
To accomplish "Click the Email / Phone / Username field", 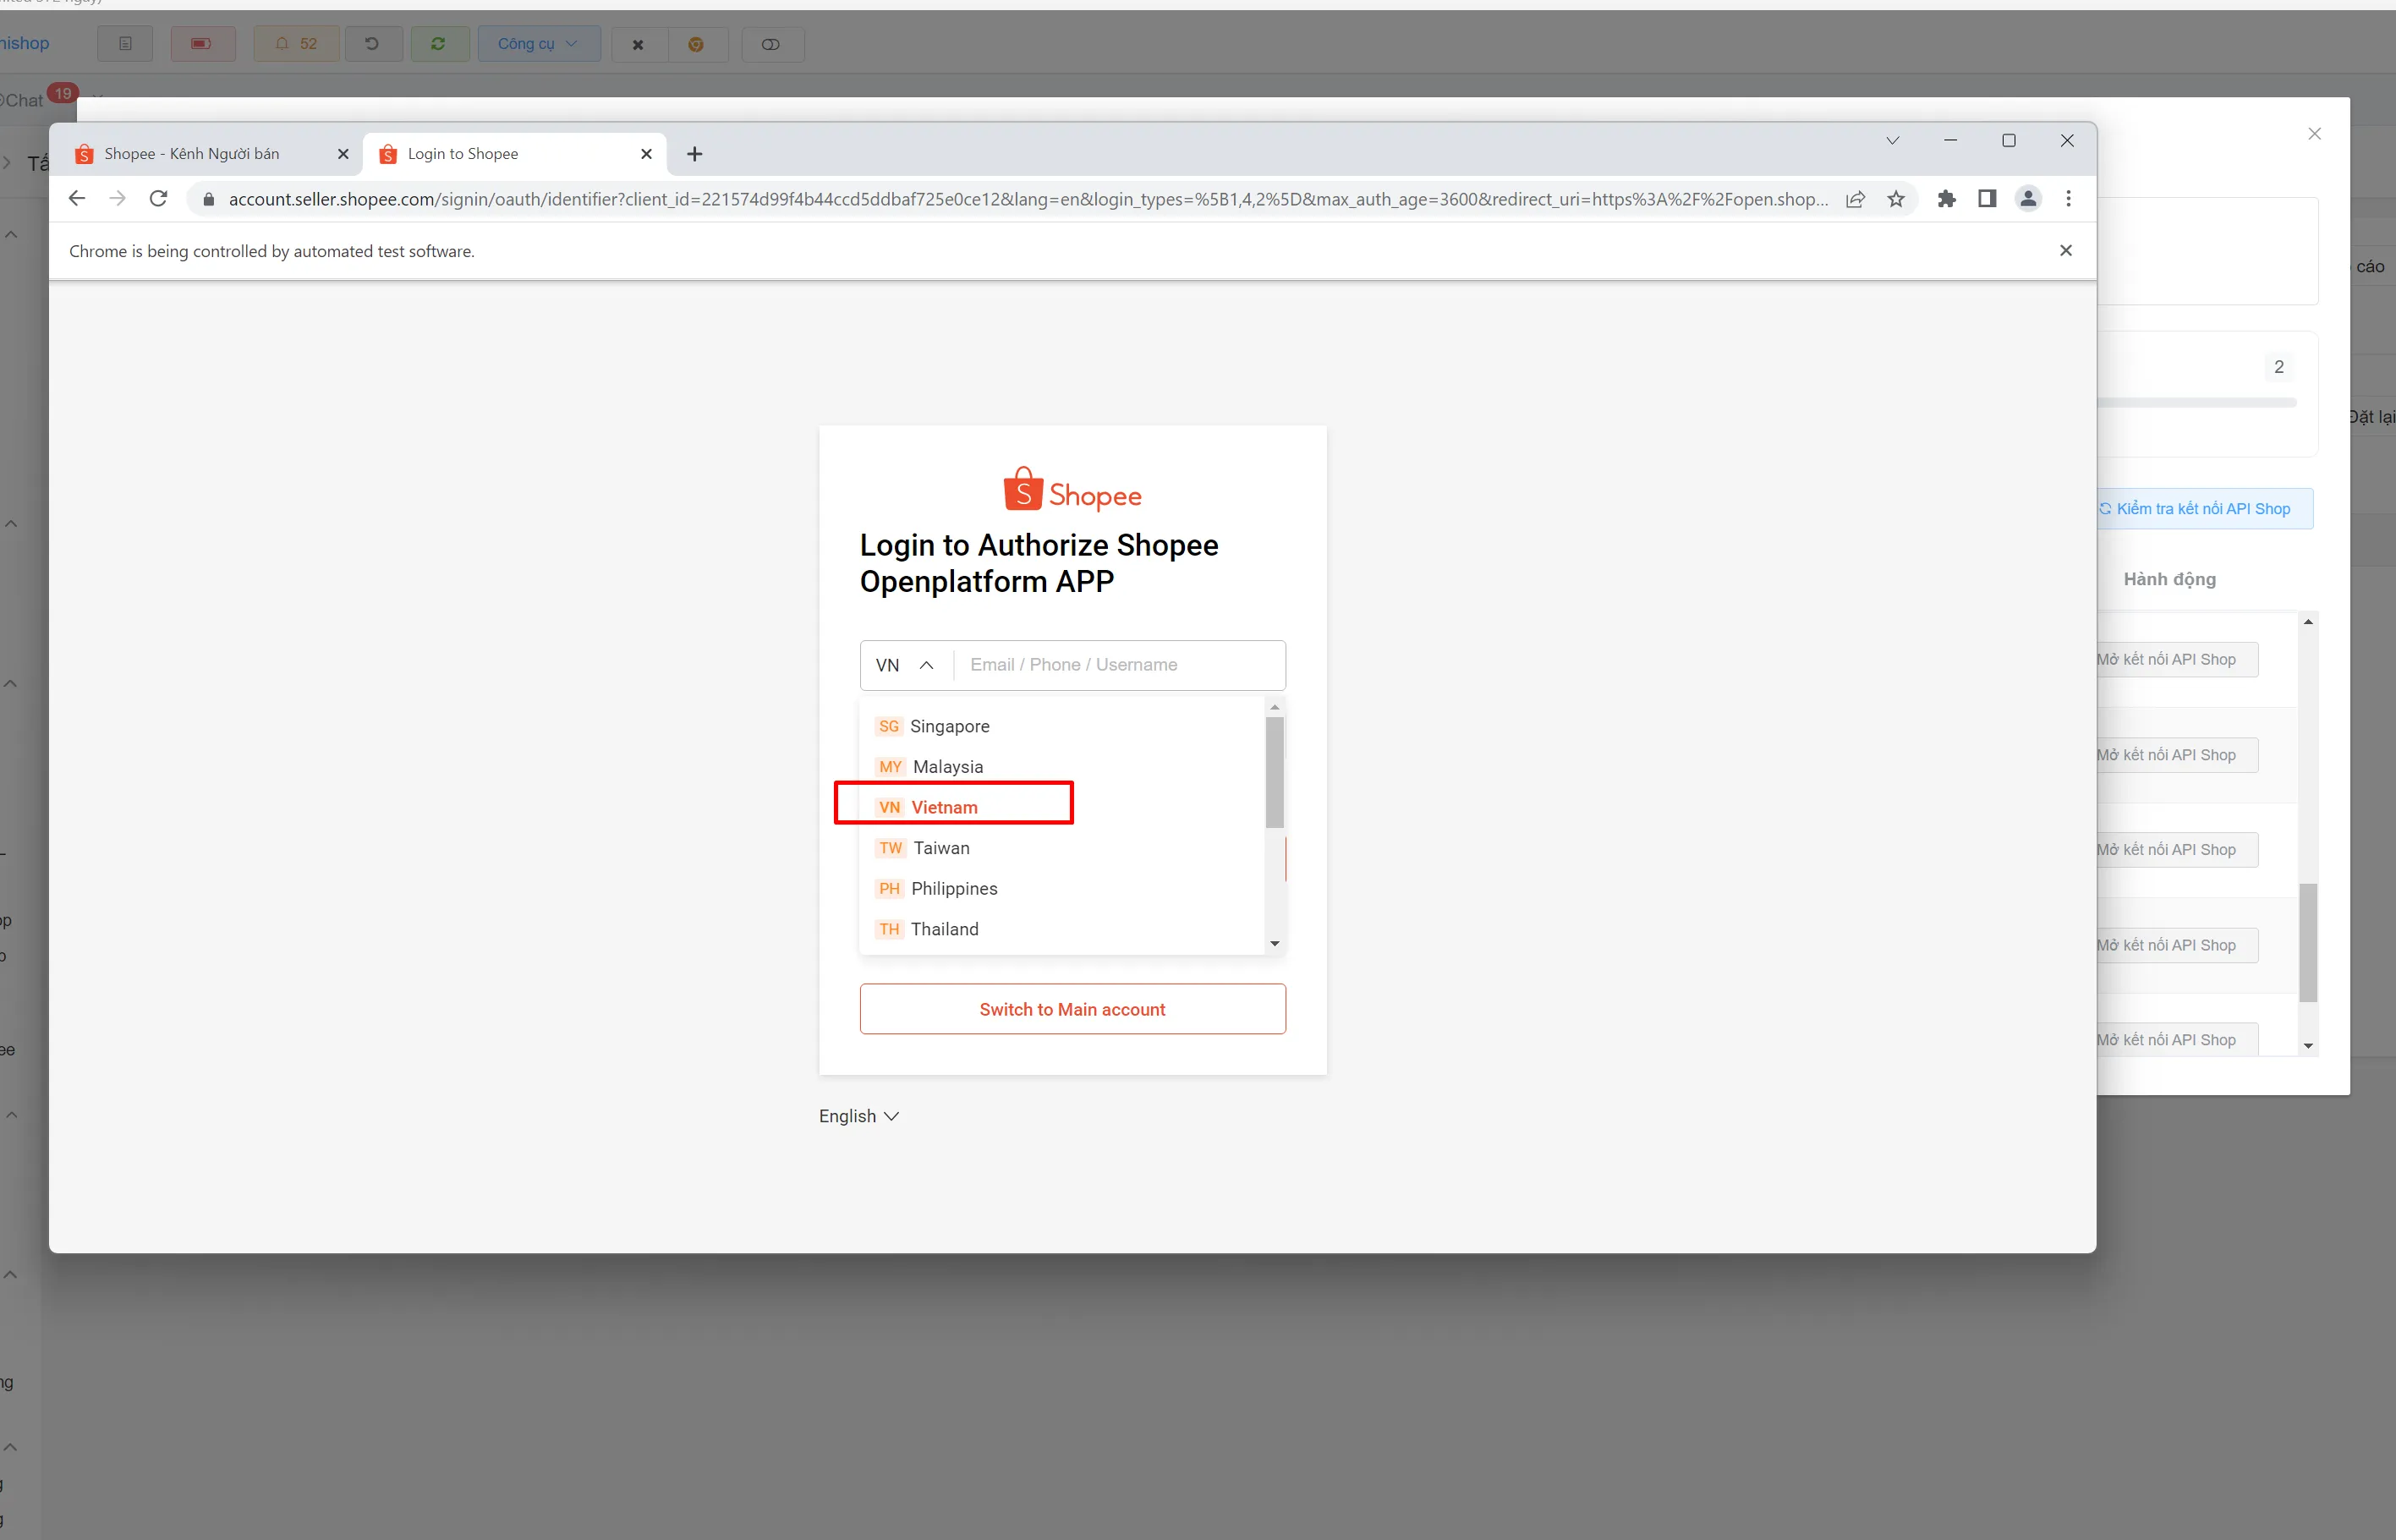I will click(x=1119, y=665).
